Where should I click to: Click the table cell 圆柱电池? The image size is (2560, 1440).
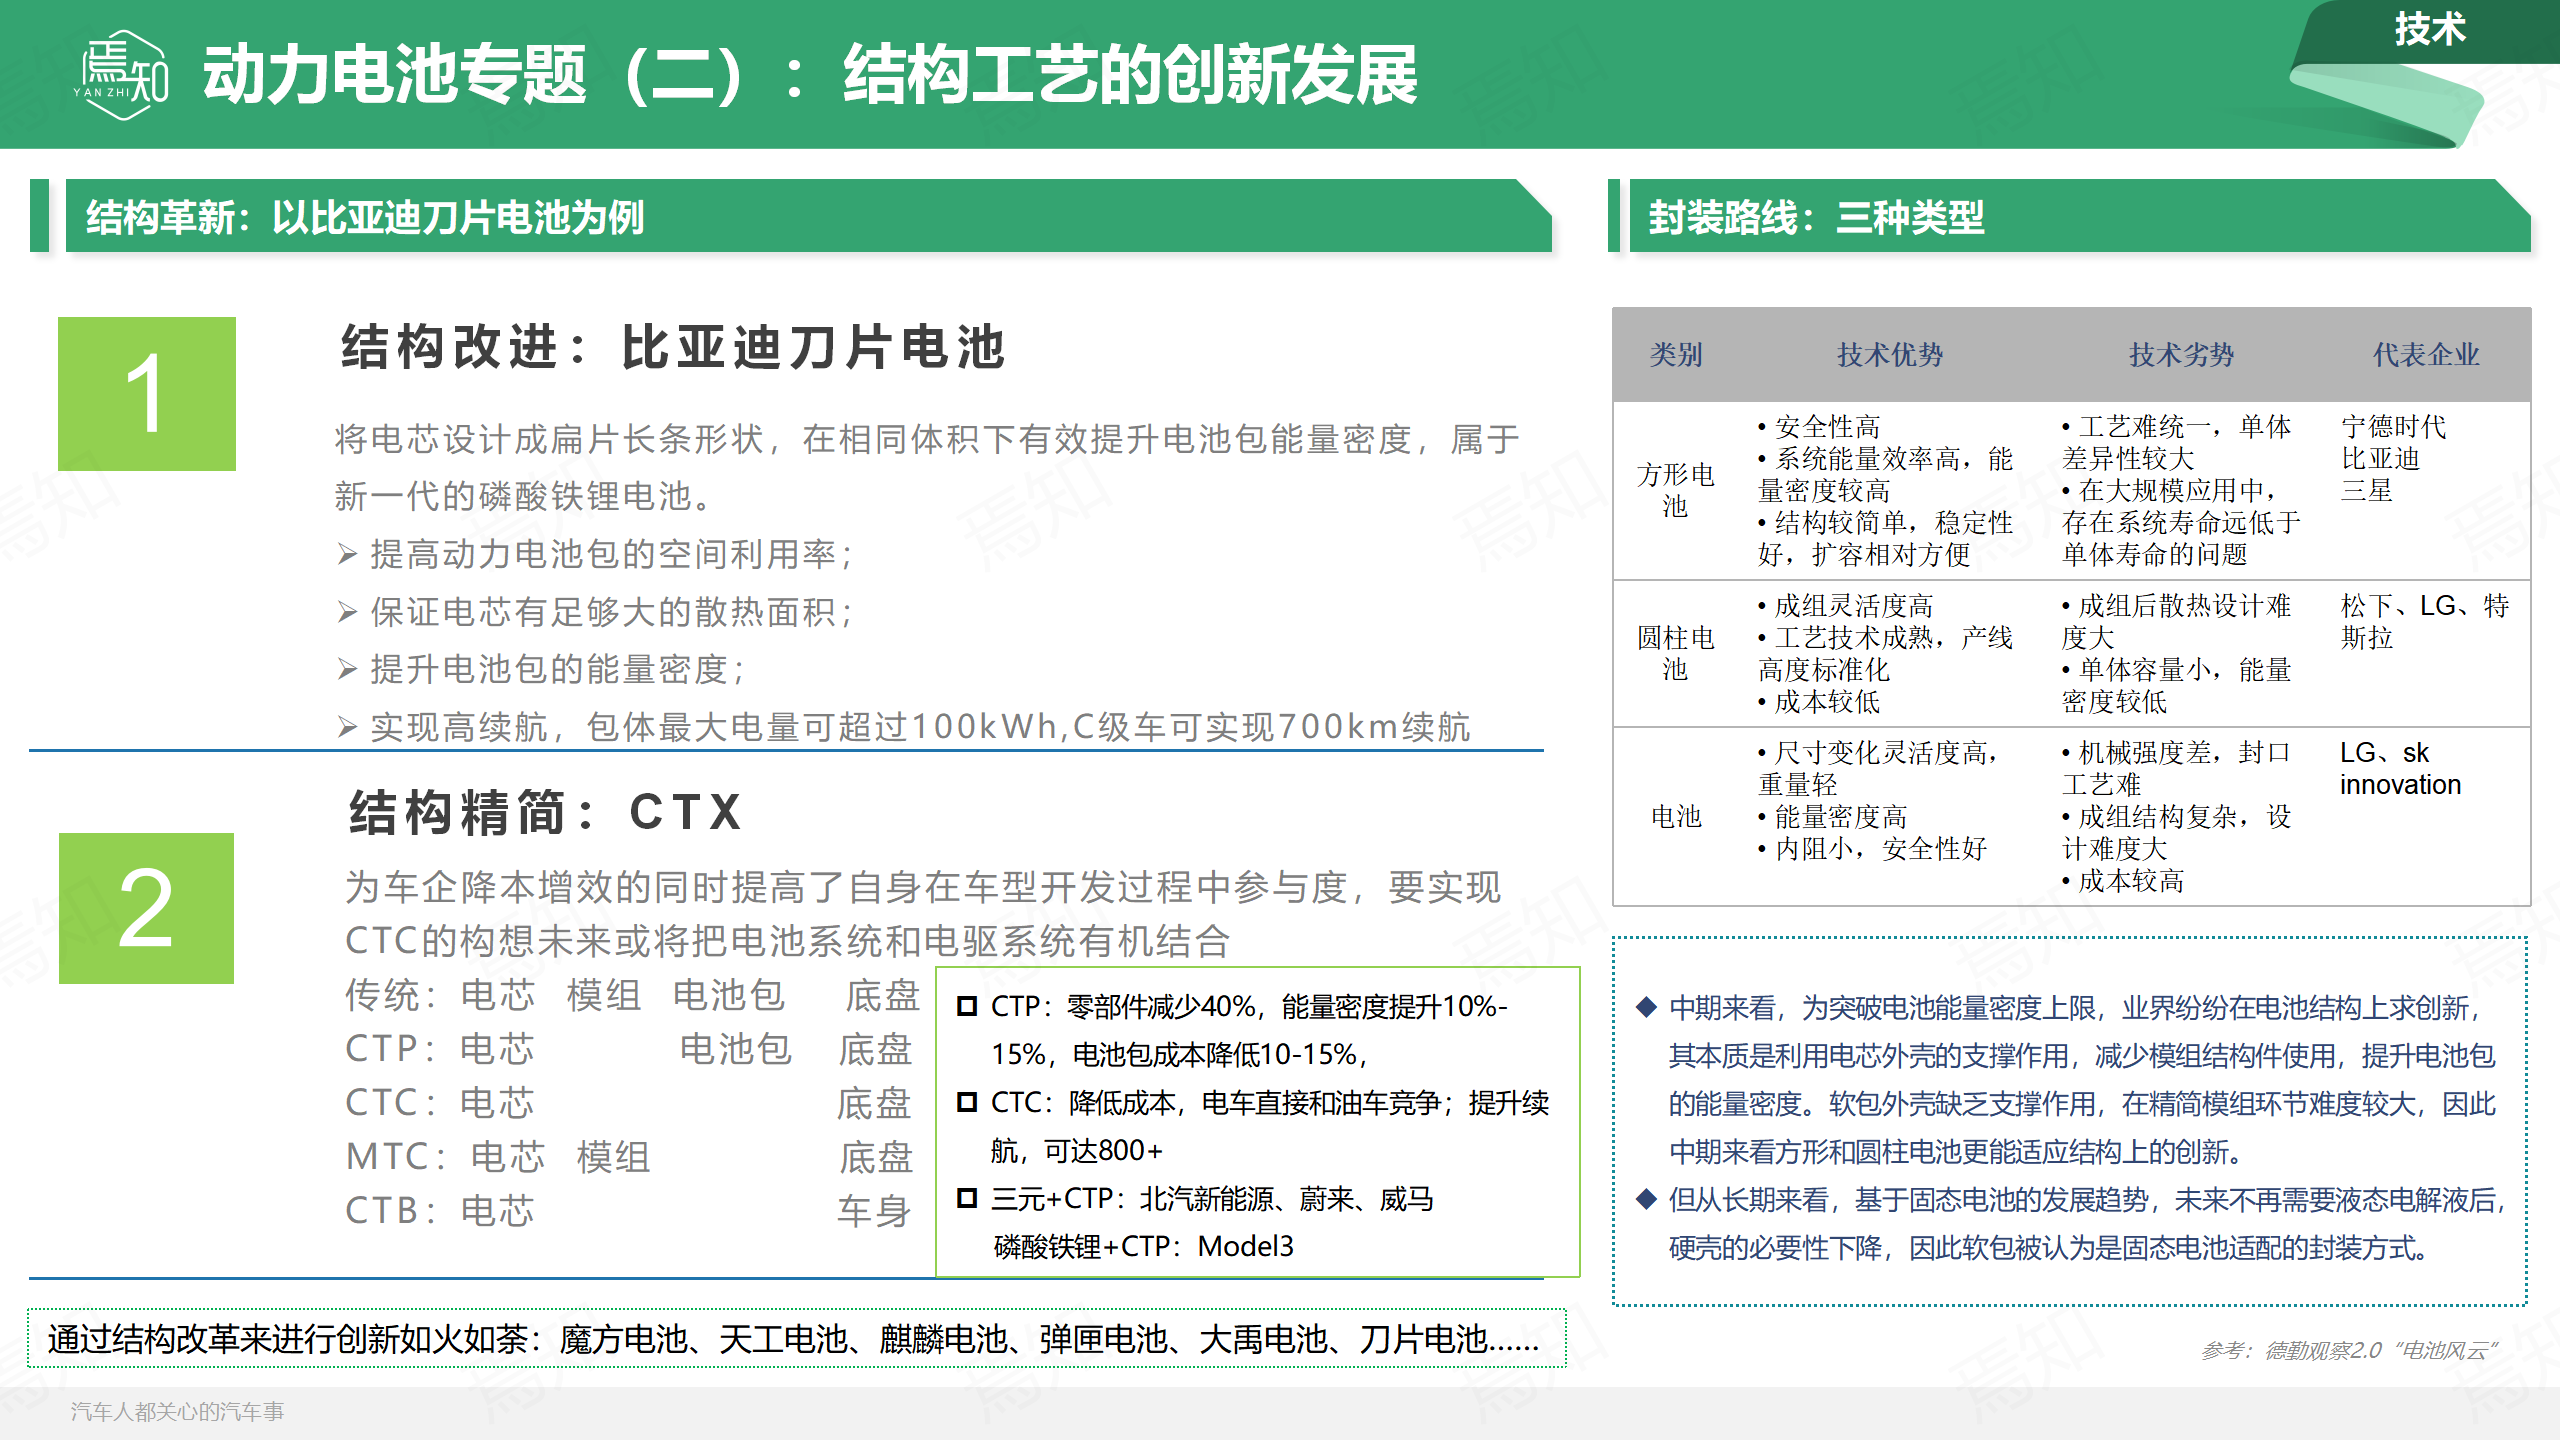pos(1675,653)
